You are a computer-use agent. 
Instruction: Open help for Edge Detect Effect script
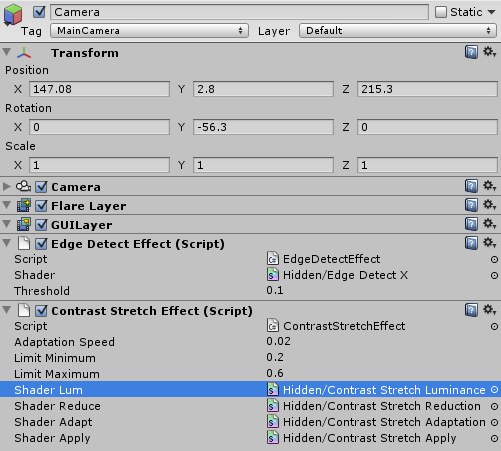pos(471,243)
